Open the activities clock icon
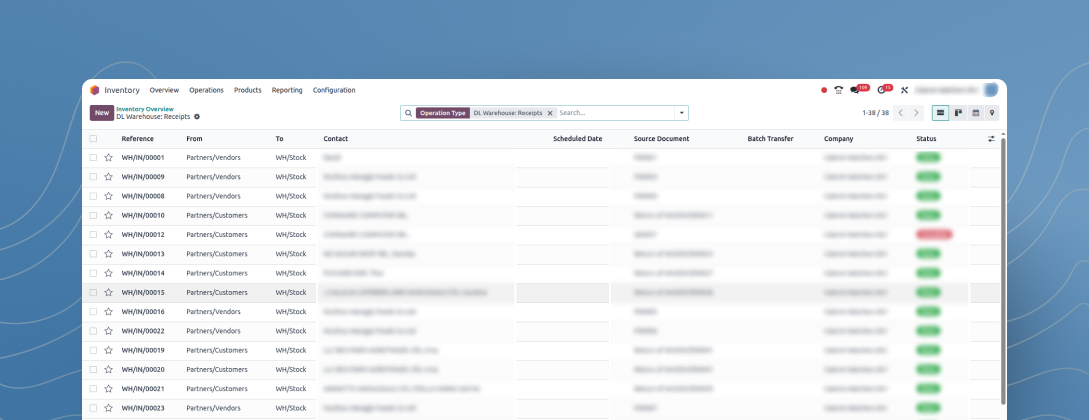Viewport: 1089px width, 420px height. pyautogui.click(x=881, y=90)
